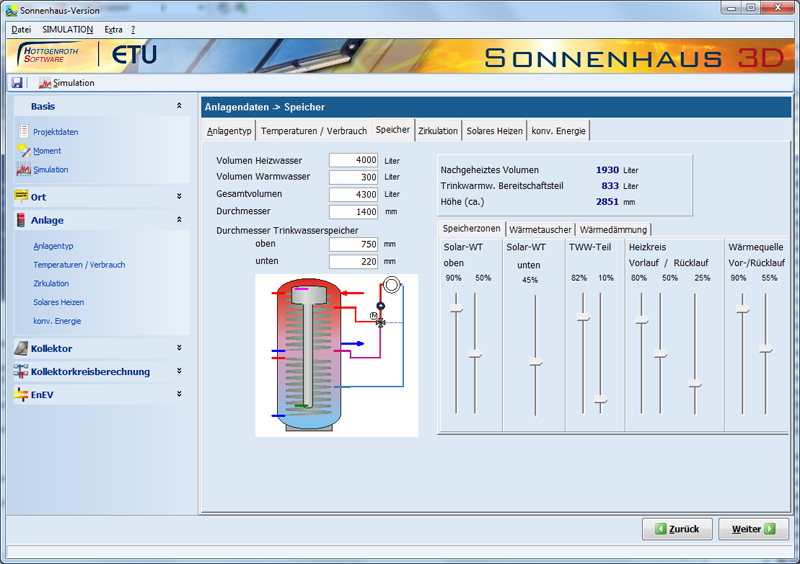The image size is (800, 564).
Task: Click Solar-WT unten 45% slider handle
Action: point(535,361)
